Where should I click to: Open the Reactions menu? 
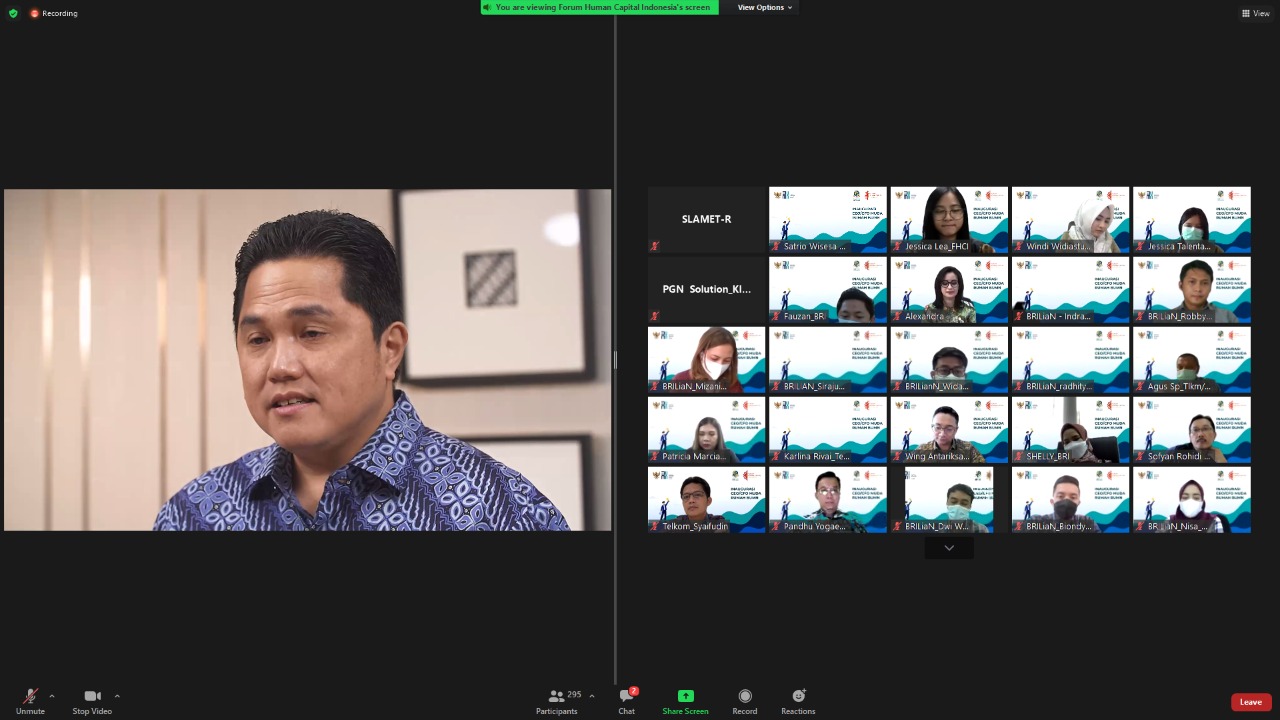click(798, 696)
